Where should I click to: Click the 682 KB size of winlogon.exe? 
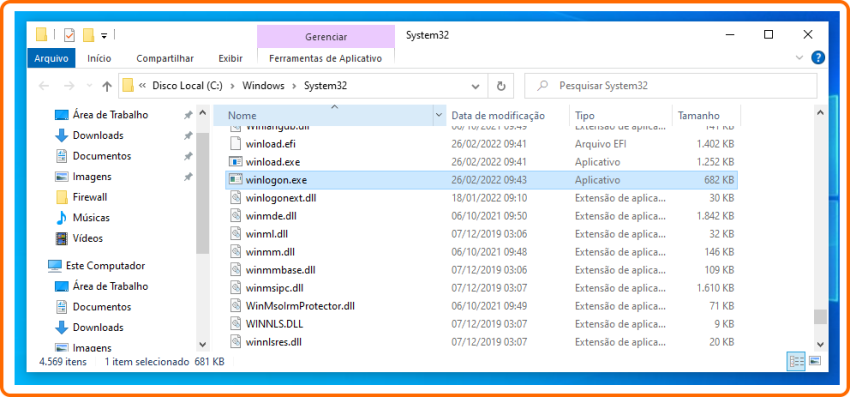(x=719, y=180)
